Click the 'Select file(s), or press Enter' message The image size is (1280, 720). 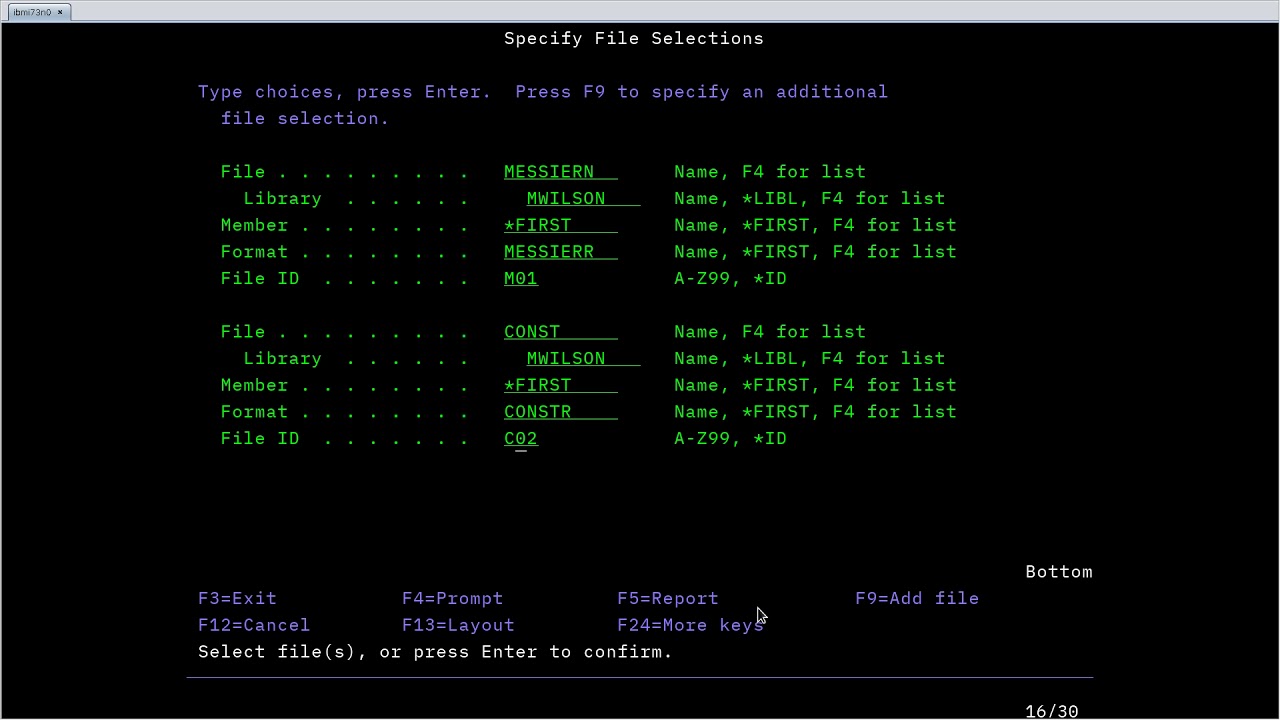pos(435,652)
